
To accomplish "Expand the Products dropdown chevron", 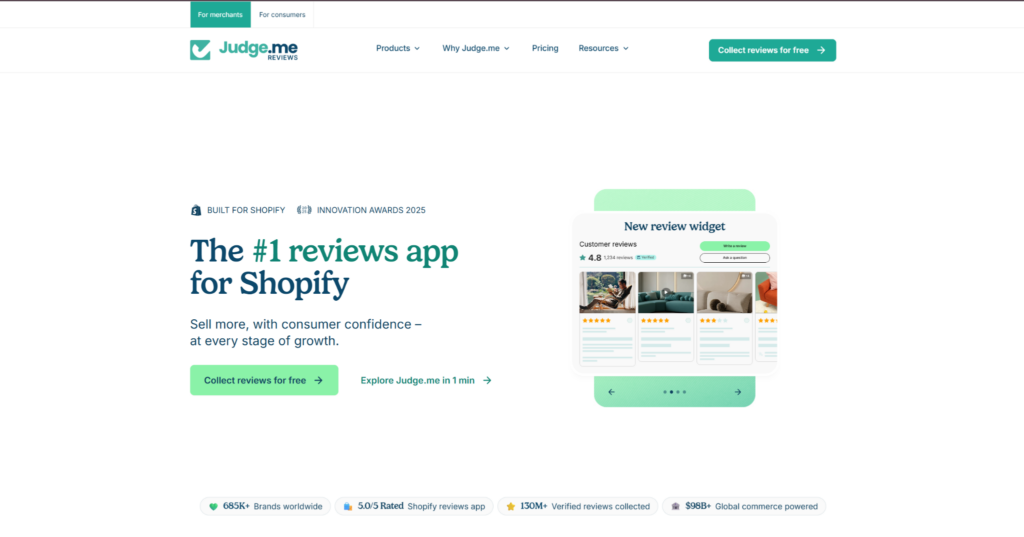I will coord(417,48).
